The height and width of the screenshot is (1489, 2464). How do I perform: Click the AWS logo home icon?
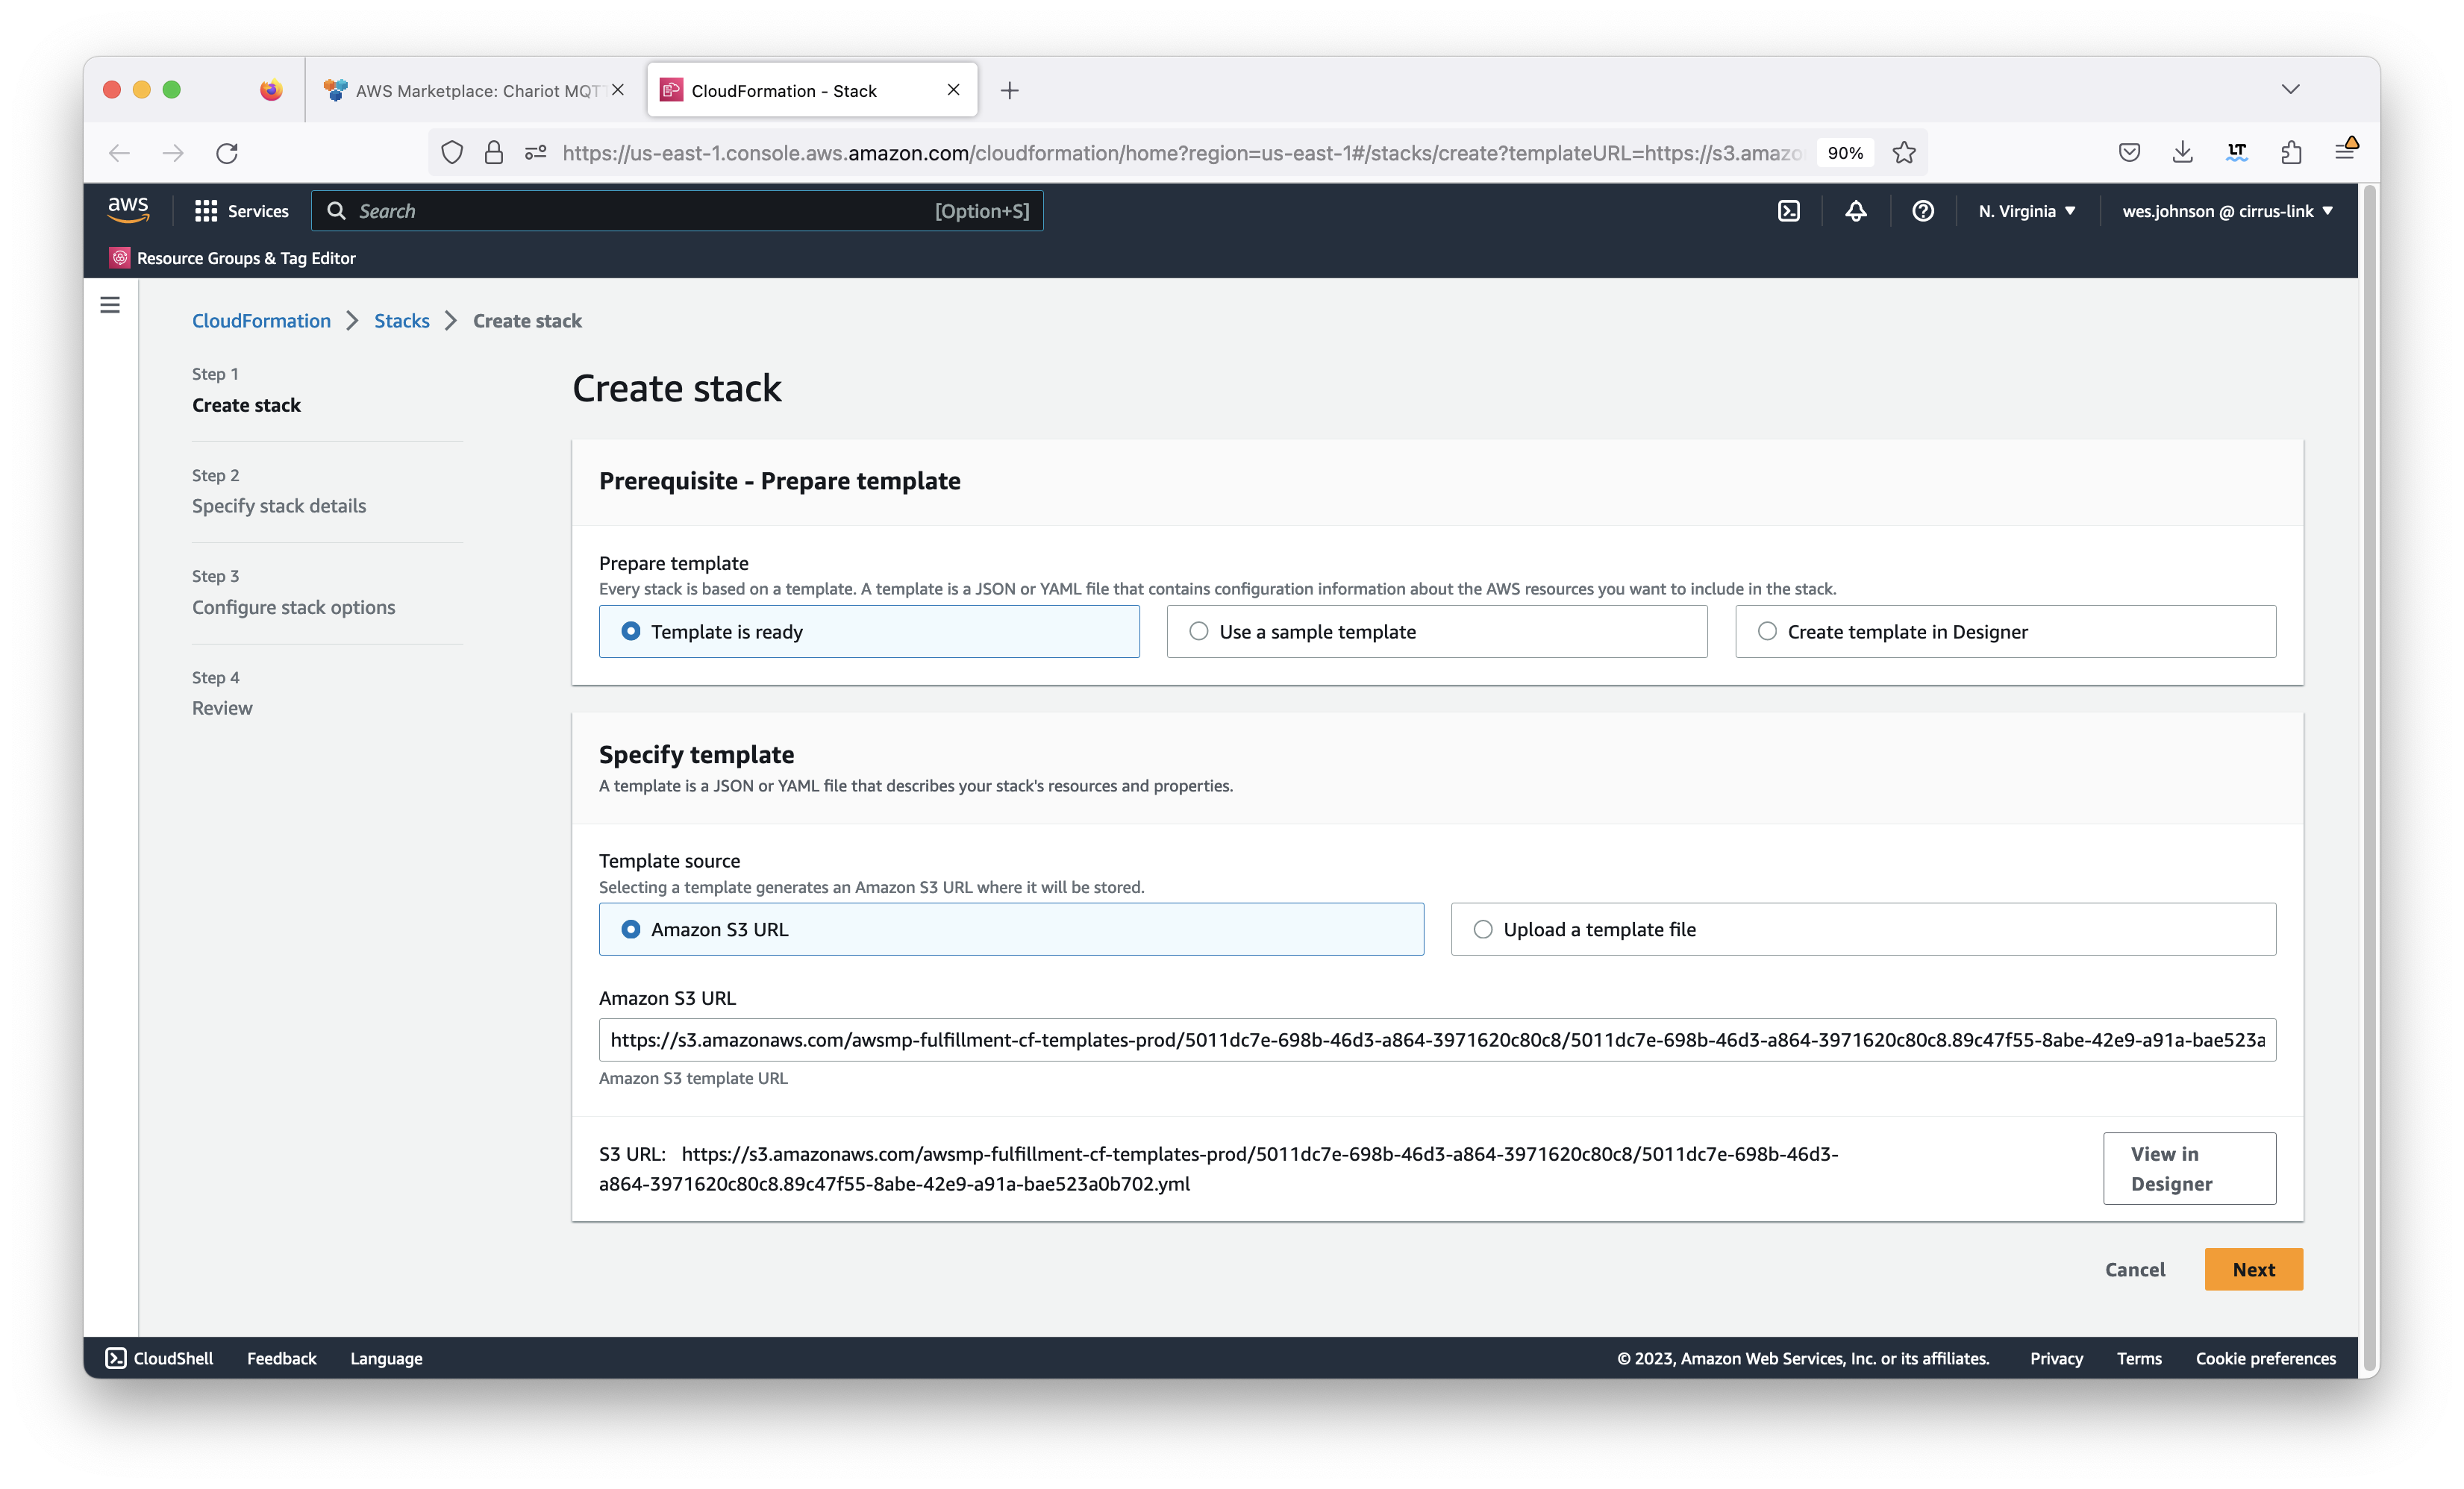click(128, 210)
